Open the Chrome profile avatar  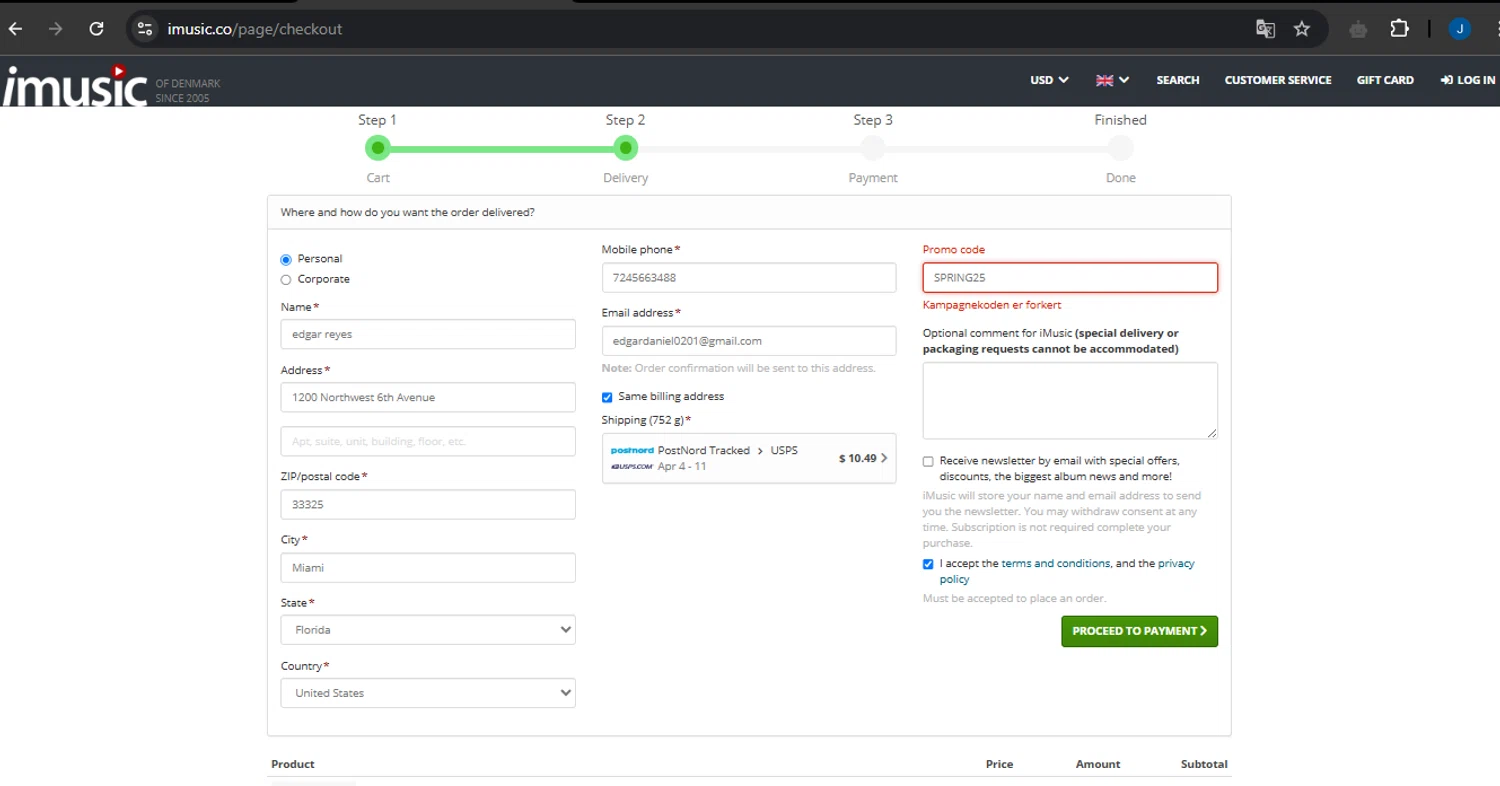tap(1459, 29)
